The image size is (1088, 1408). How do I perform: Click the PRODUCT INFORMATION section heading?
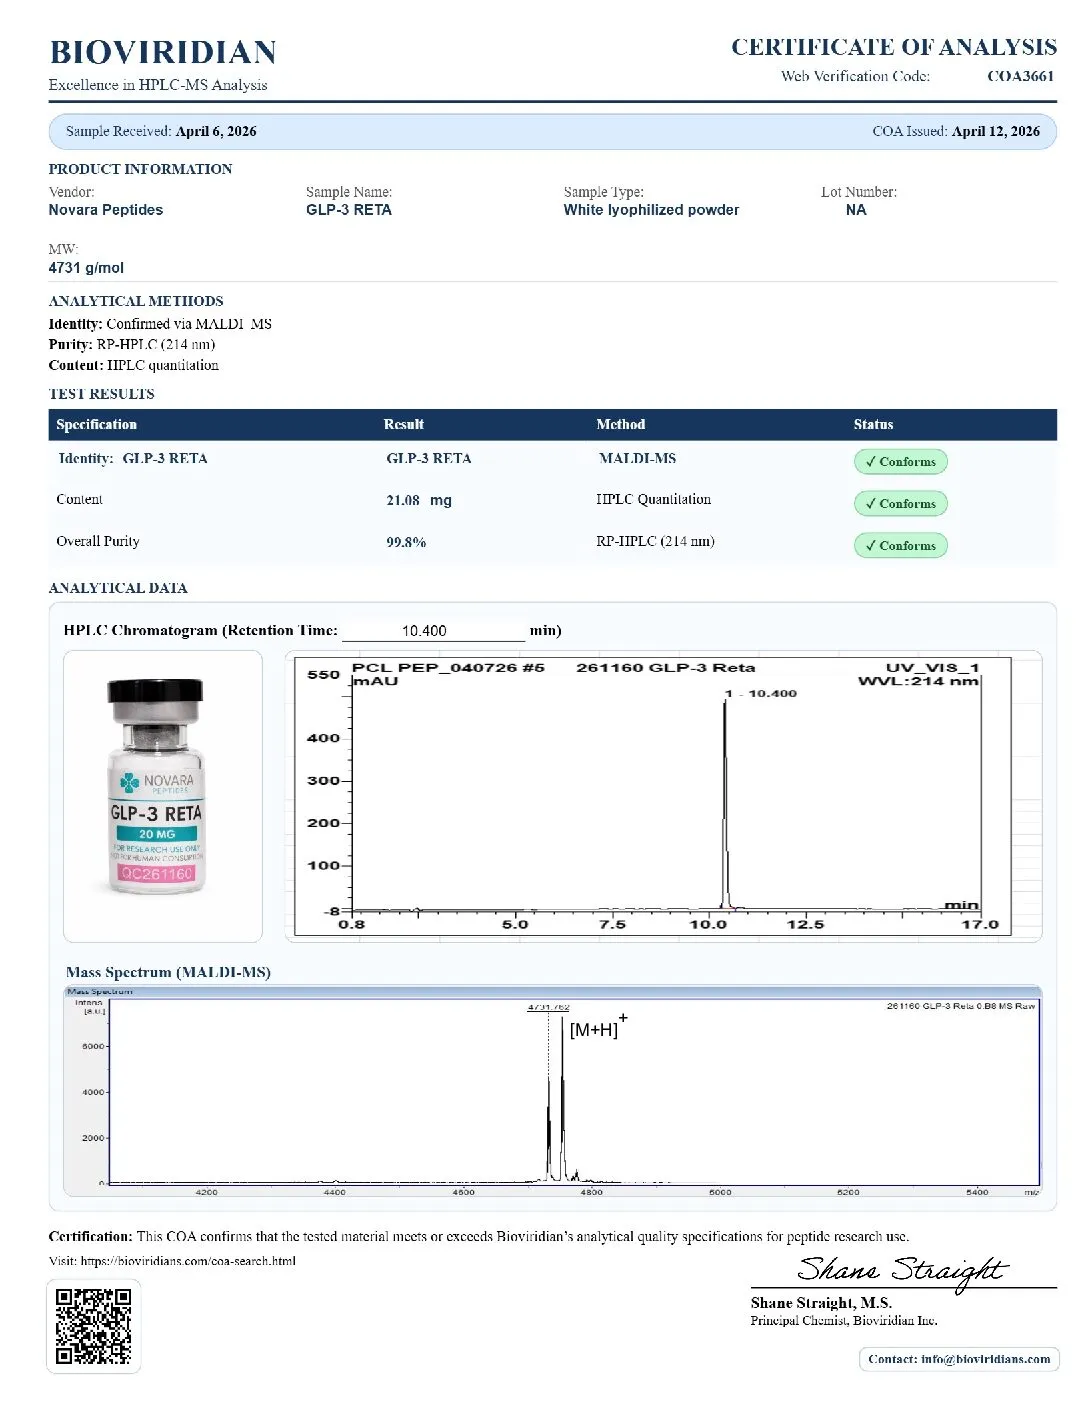140,169
